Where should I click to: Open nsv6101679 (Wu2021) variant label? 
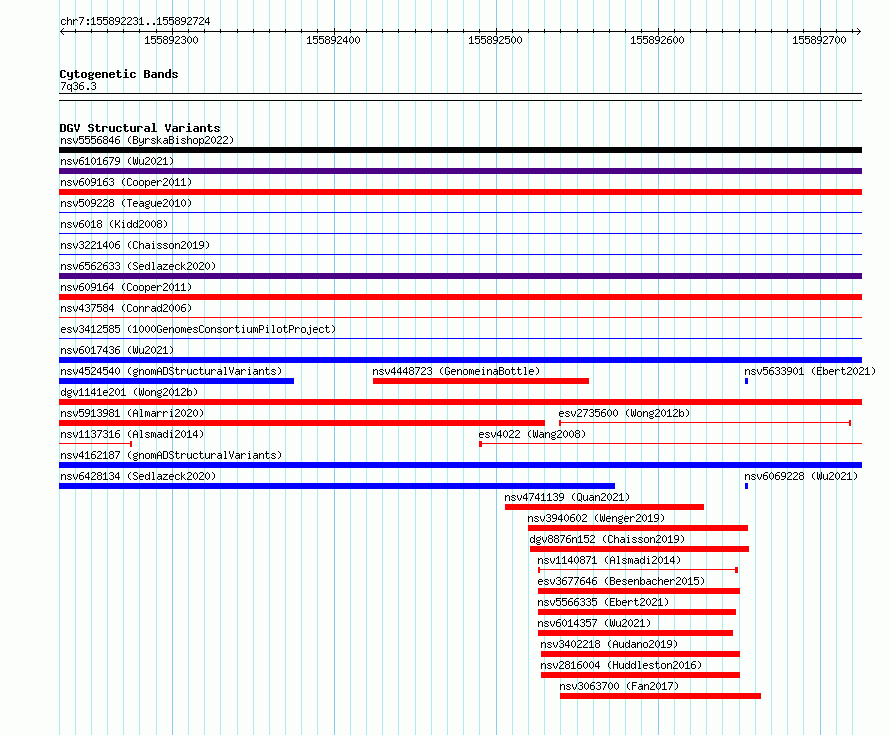coord(117,161)
